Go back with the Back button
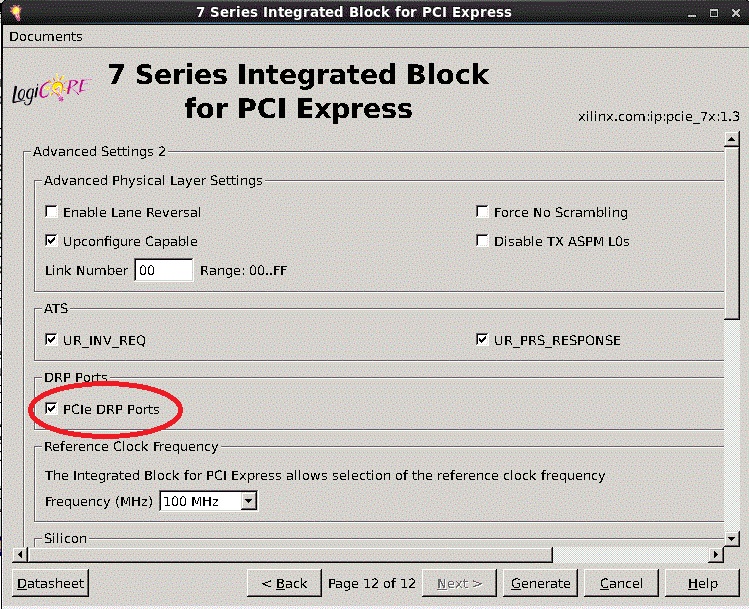This screenshot has width=749, height=609. point(285,583)
